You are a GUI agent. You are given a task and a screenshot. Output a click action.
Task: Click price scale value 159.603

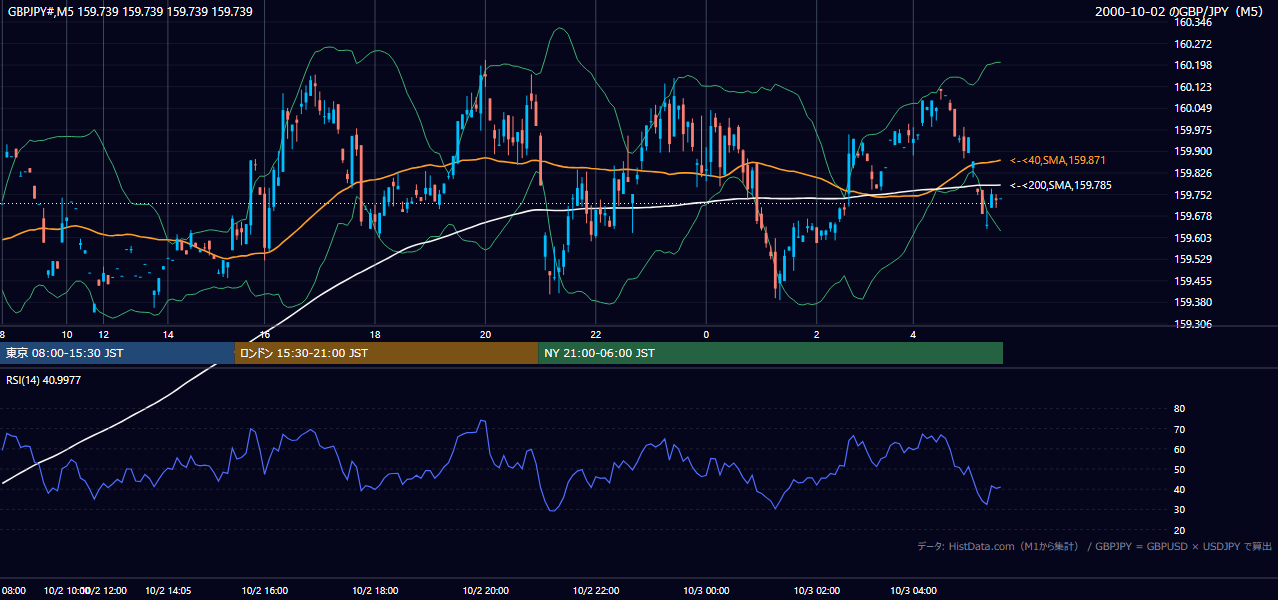(1193, 238)
